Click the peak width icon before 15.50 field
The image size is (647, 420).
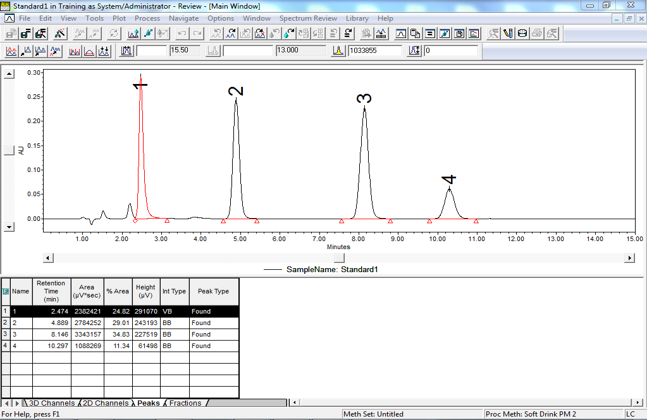pos(126,51)
